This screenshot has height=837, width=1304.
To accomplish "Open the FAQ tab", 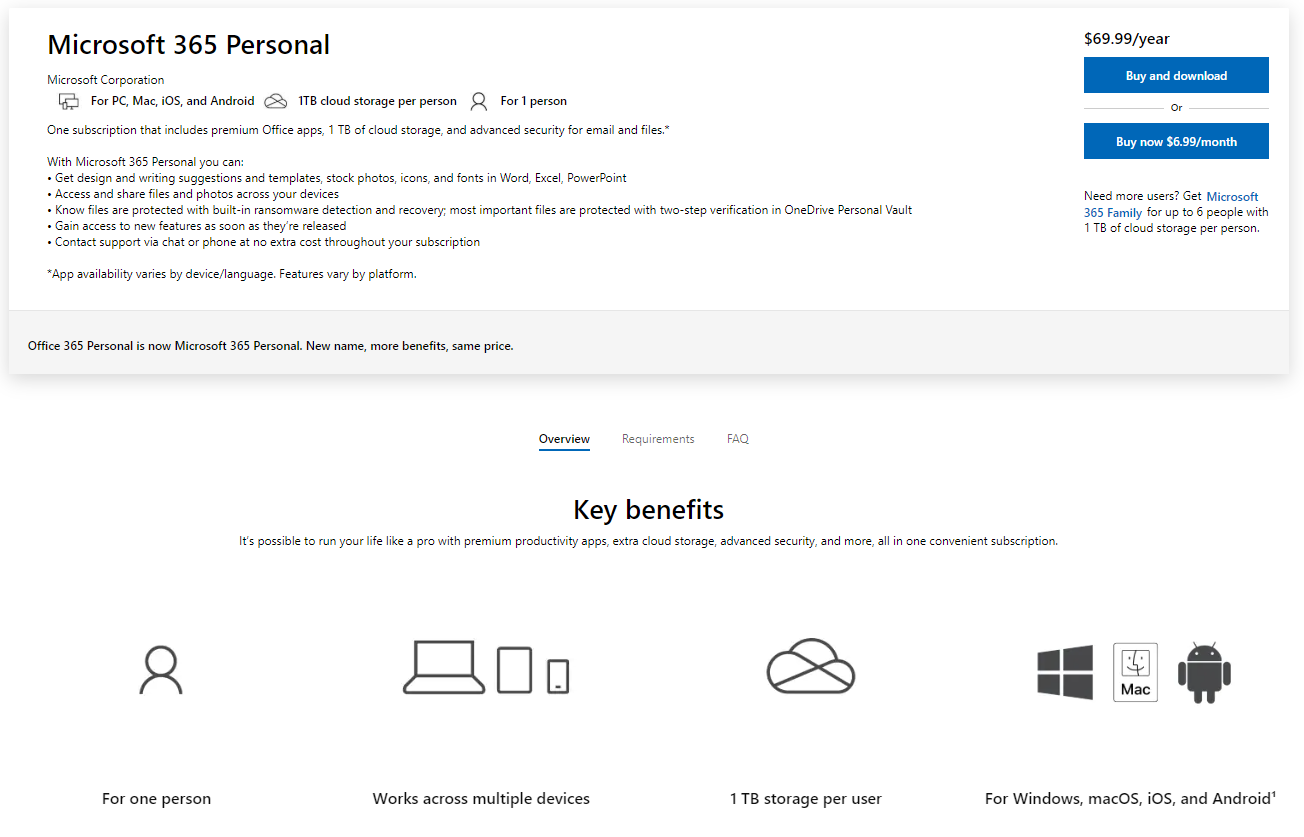I will point(738,439).
